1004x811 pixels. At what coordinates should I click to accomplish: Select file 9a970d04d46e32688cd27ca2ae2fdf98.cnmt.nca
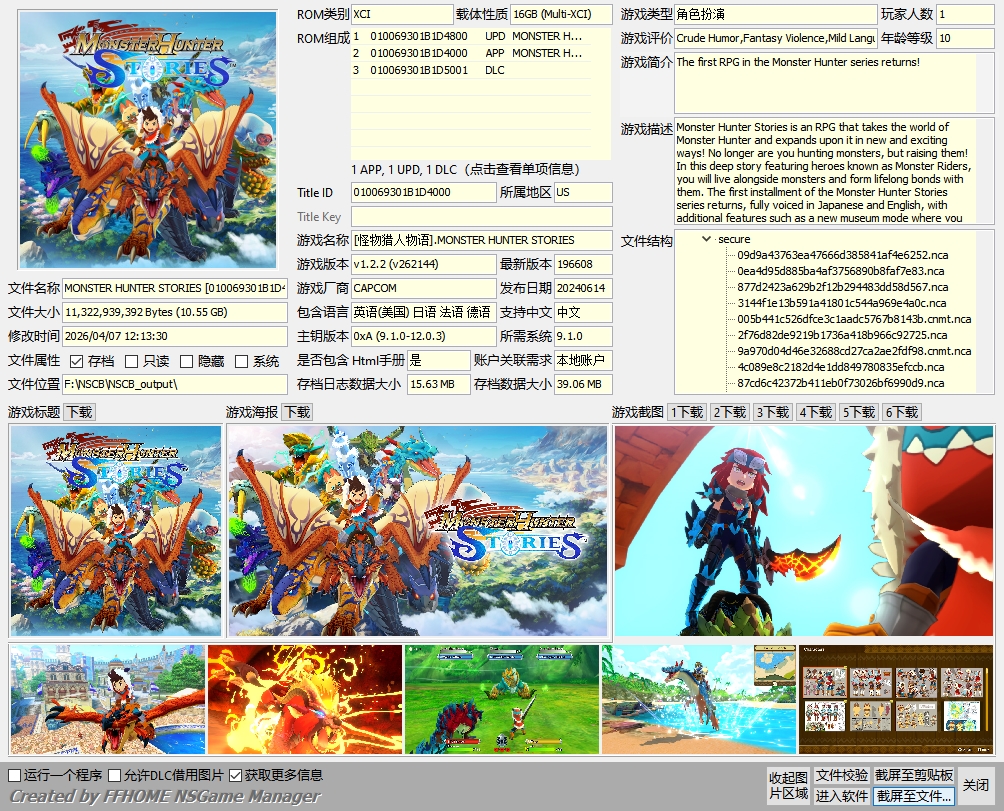[854, 351]
